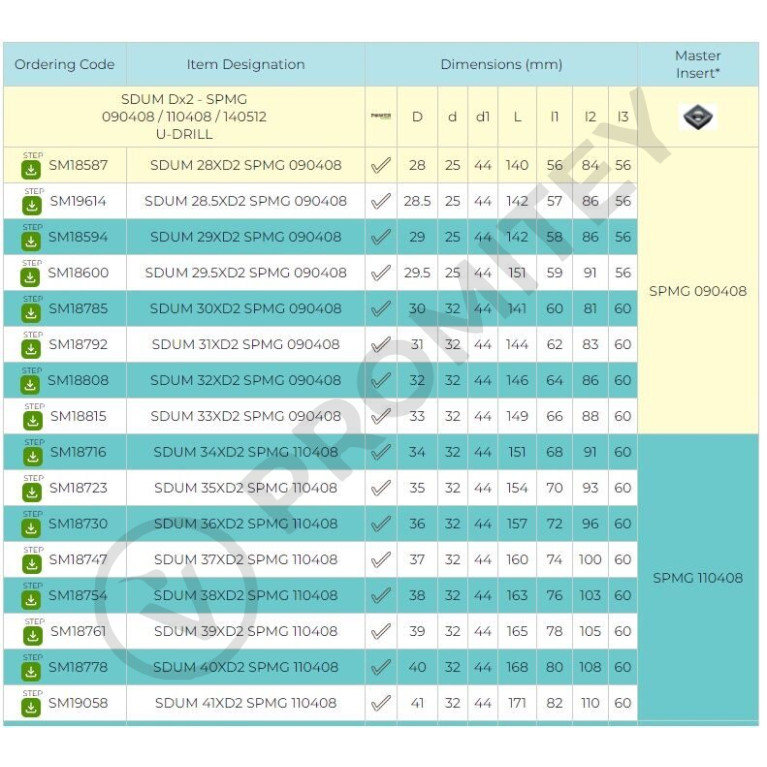This screenshot has height=767, width=767.
Task: Click L value 171 in SM19058 row
Action: tap(517, 703)
